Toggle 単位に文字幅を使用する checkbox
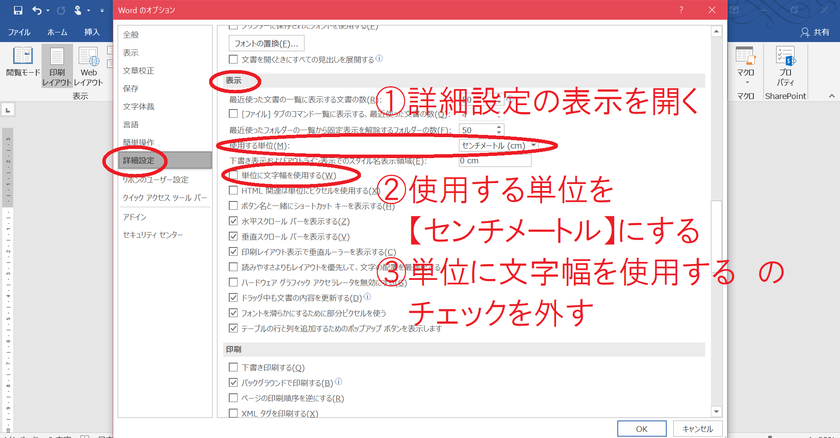 coord(233,175)
